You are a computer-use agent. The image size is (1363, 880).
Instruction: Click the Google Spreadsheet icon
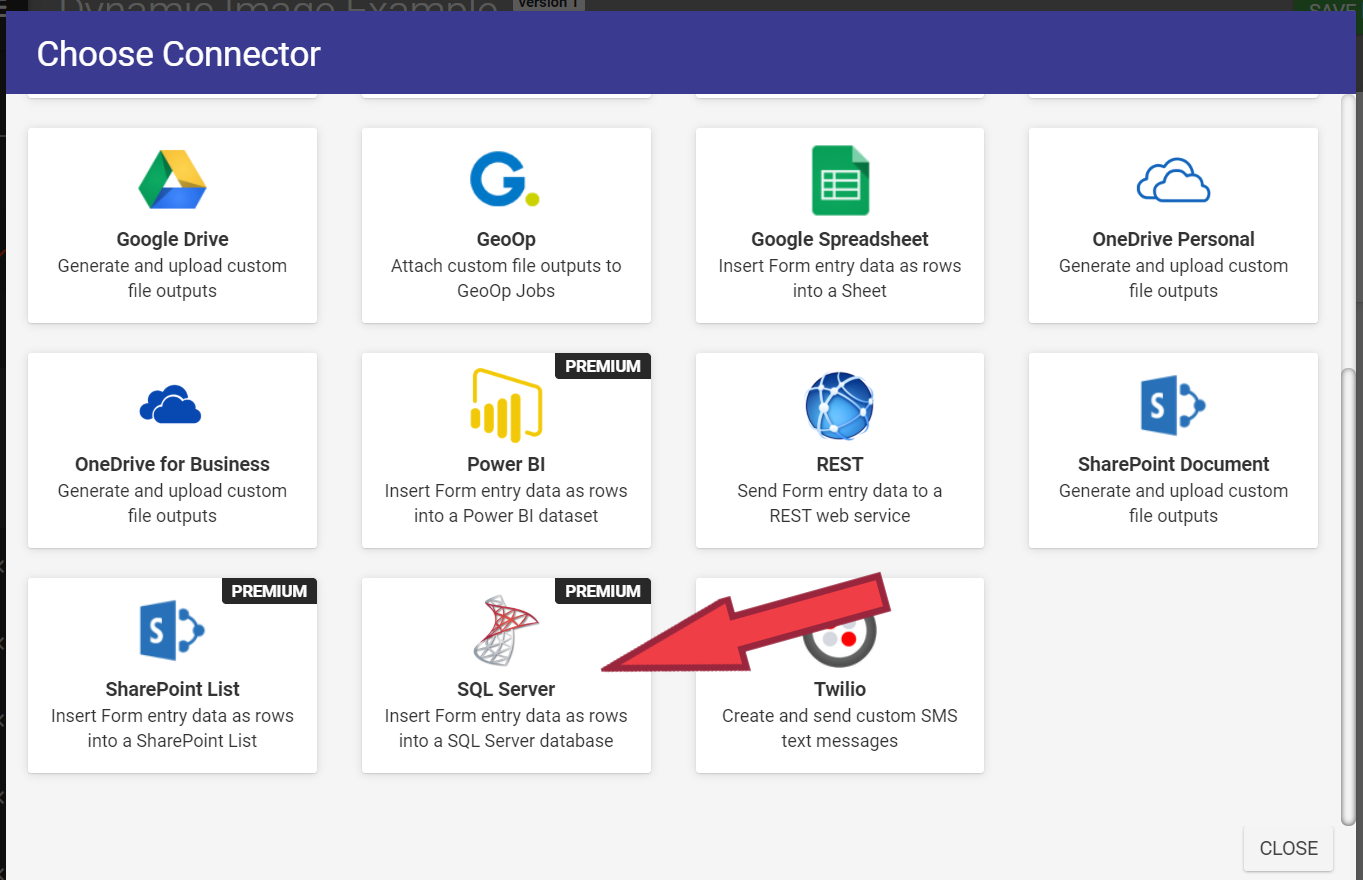840,180
